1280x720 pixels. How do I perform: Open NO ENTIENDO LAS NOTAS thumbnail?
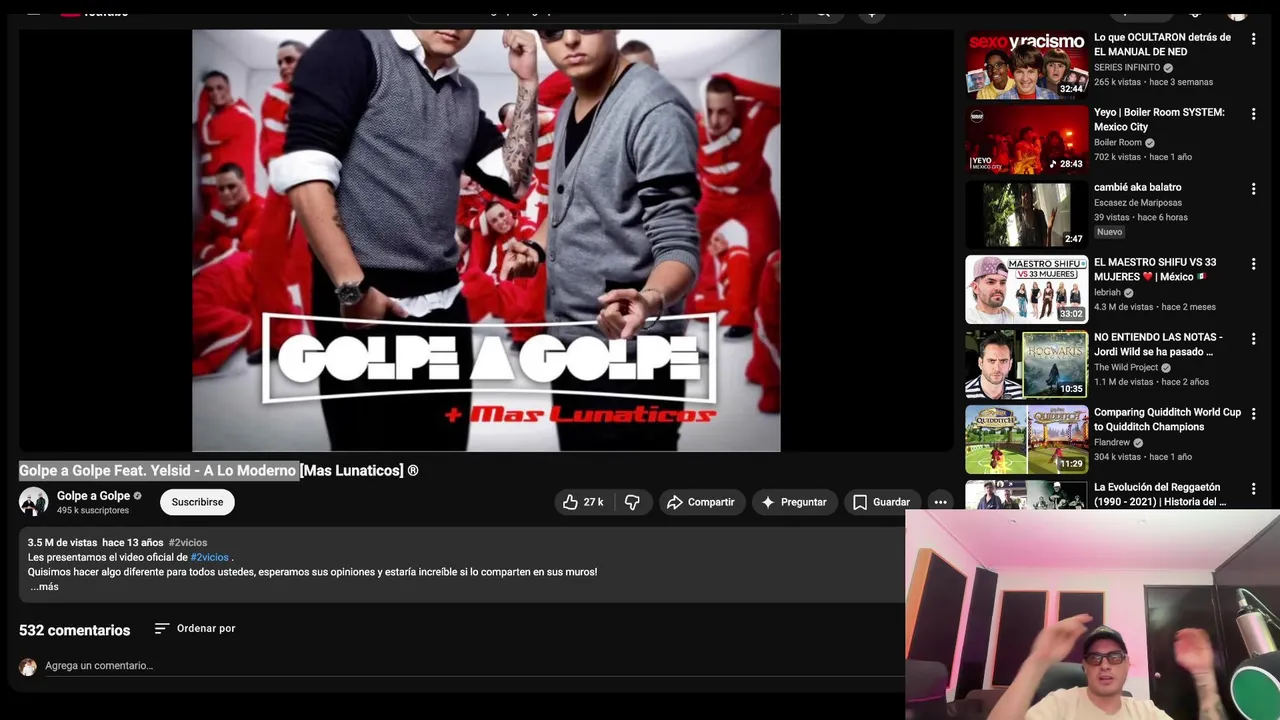point(1026,365)
